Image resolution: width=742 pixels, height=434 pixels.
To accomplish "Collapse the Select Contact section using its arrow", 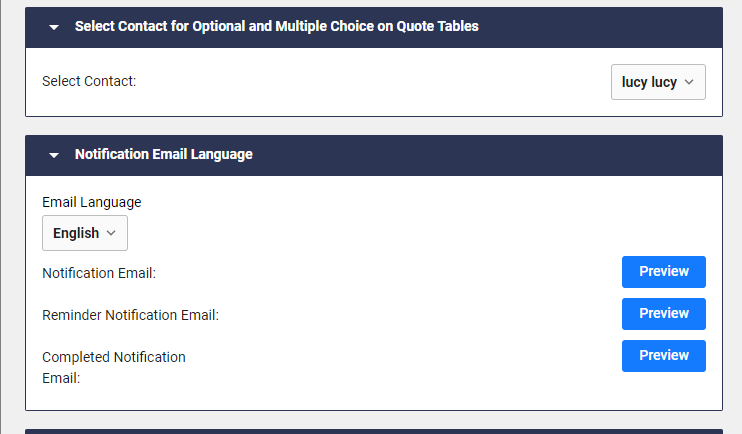I will pyautogui.click(x=54, y=27).
